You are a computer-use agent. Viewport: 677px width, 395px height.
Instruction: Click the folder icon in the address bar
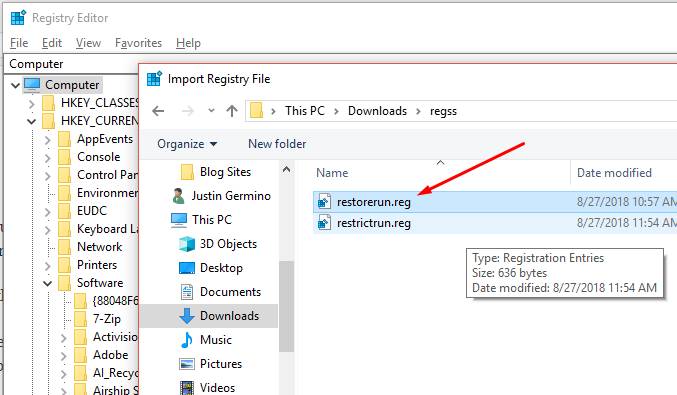[x=256, y=111]
